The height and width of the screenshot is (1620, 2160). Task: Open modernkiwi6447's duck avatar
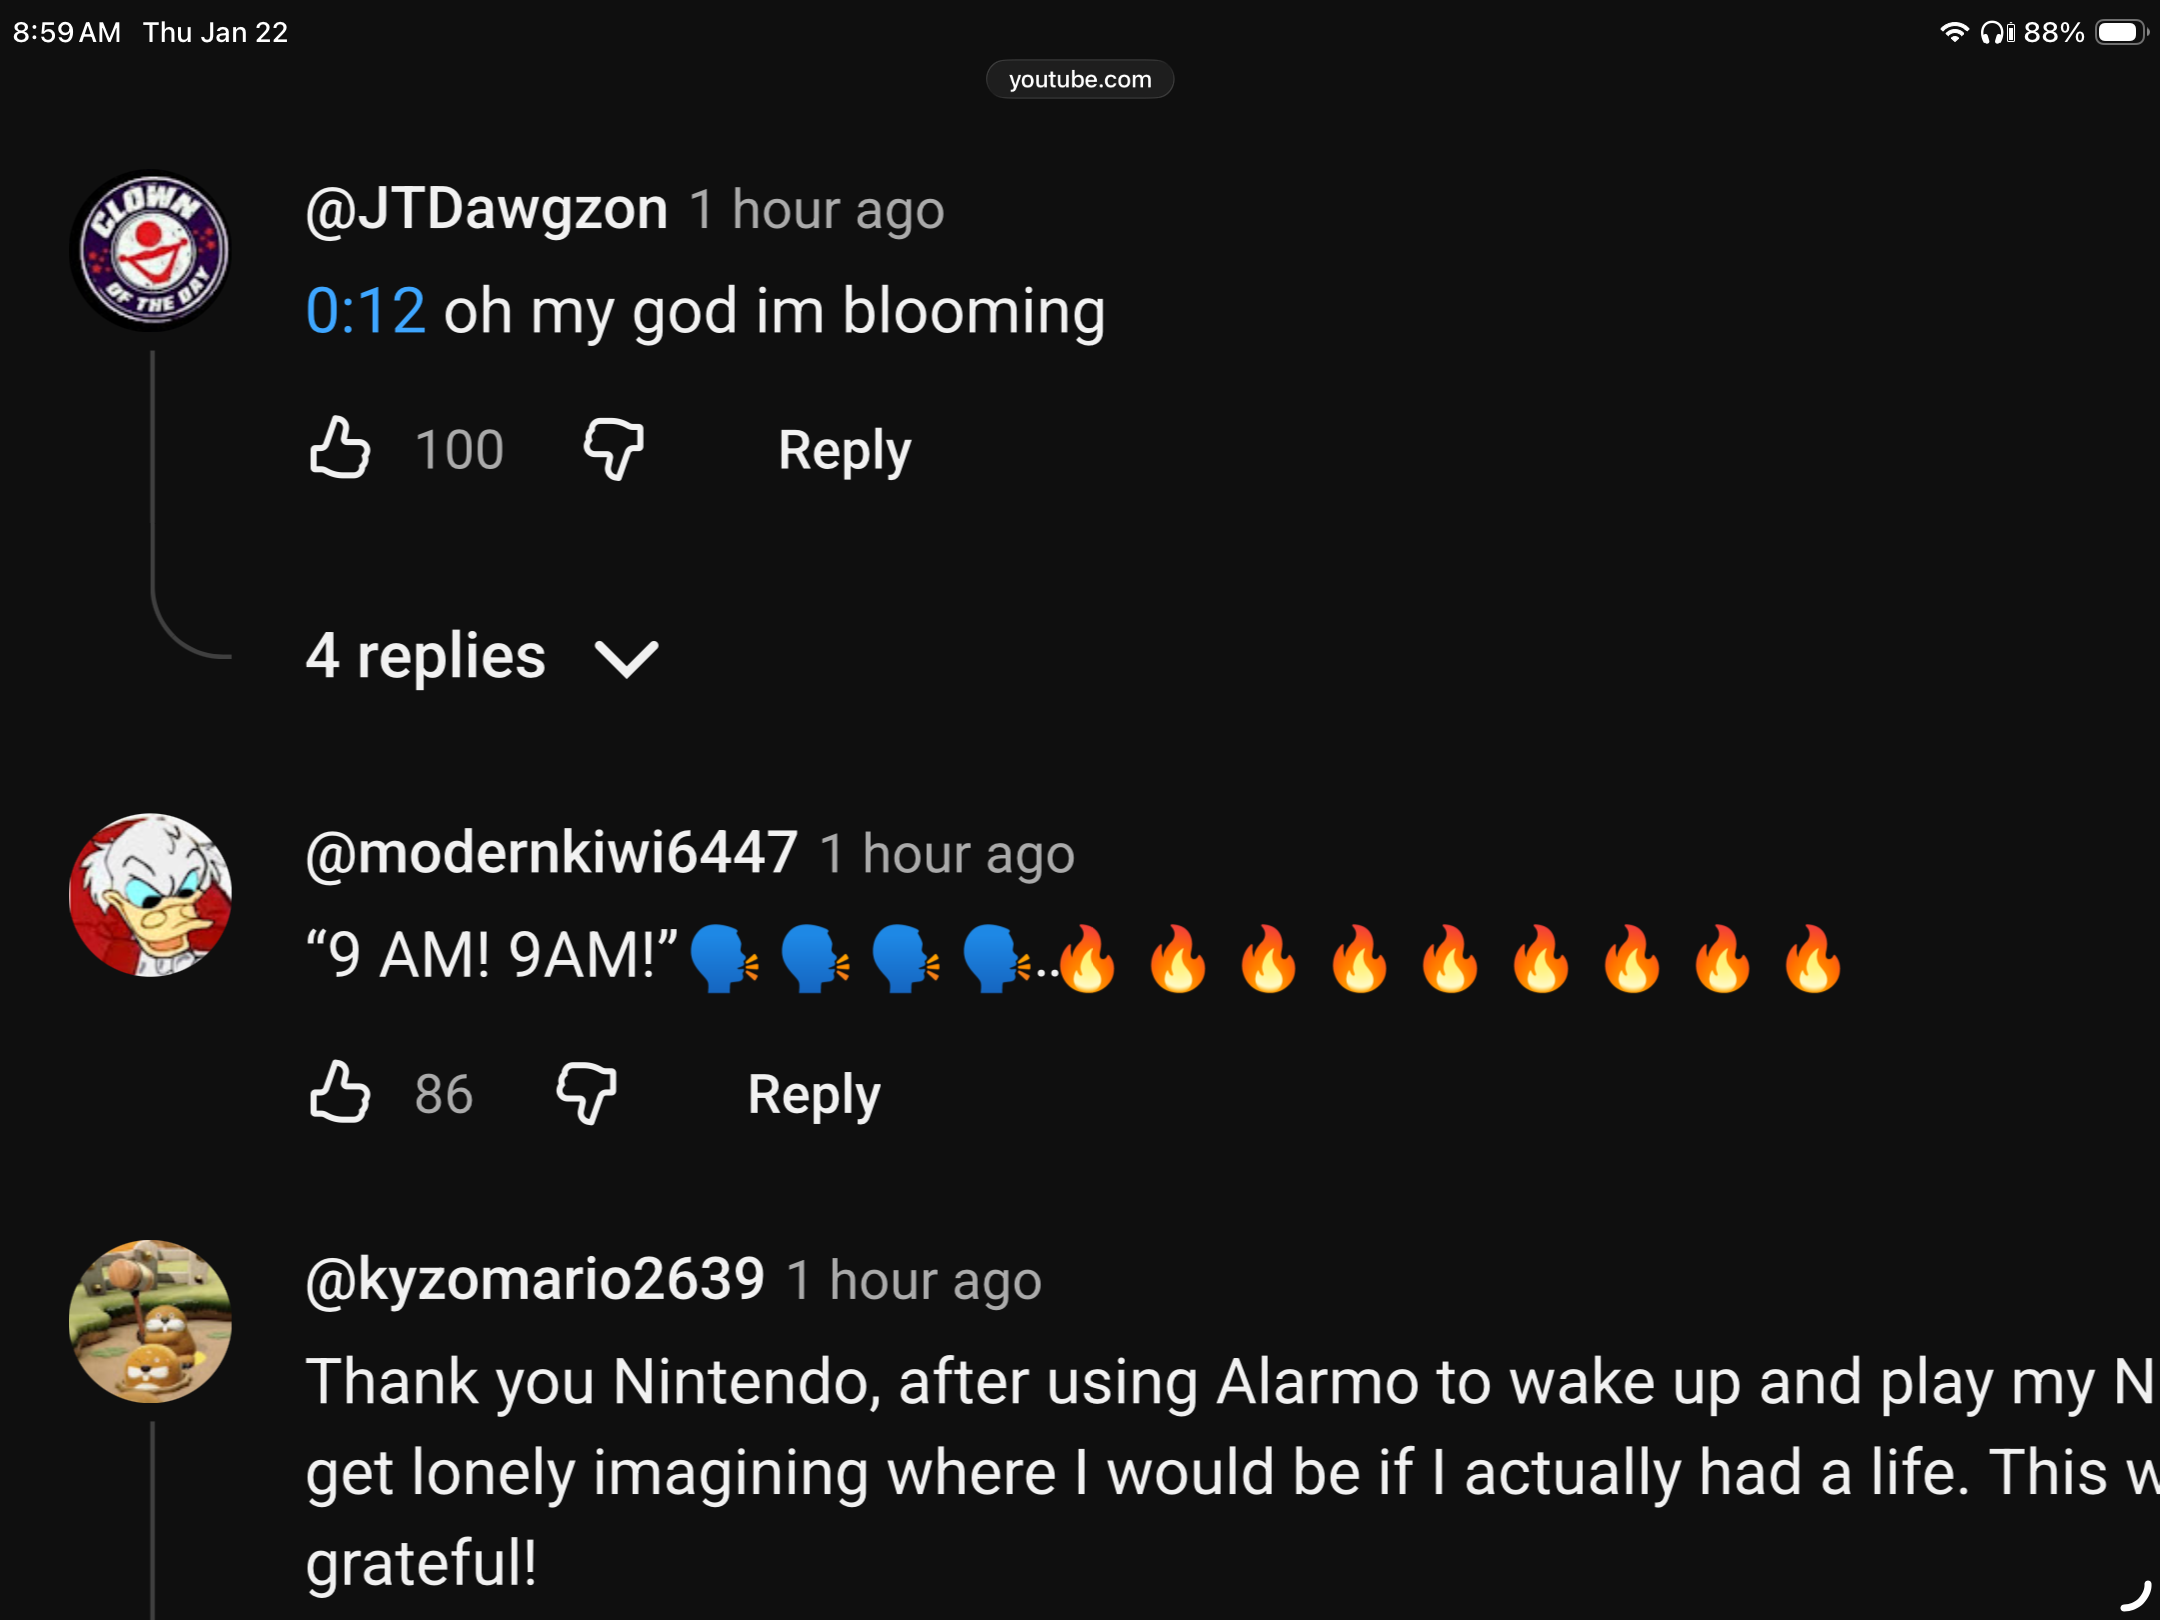coord(151,895)
